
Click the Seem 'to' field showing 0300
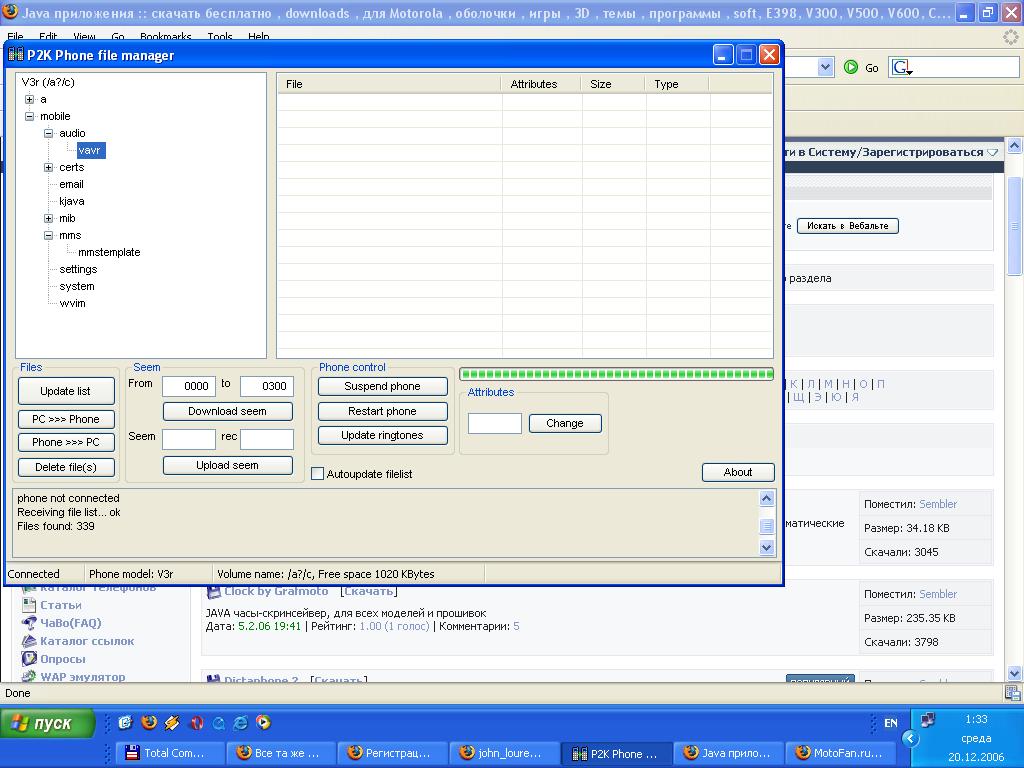266,386
